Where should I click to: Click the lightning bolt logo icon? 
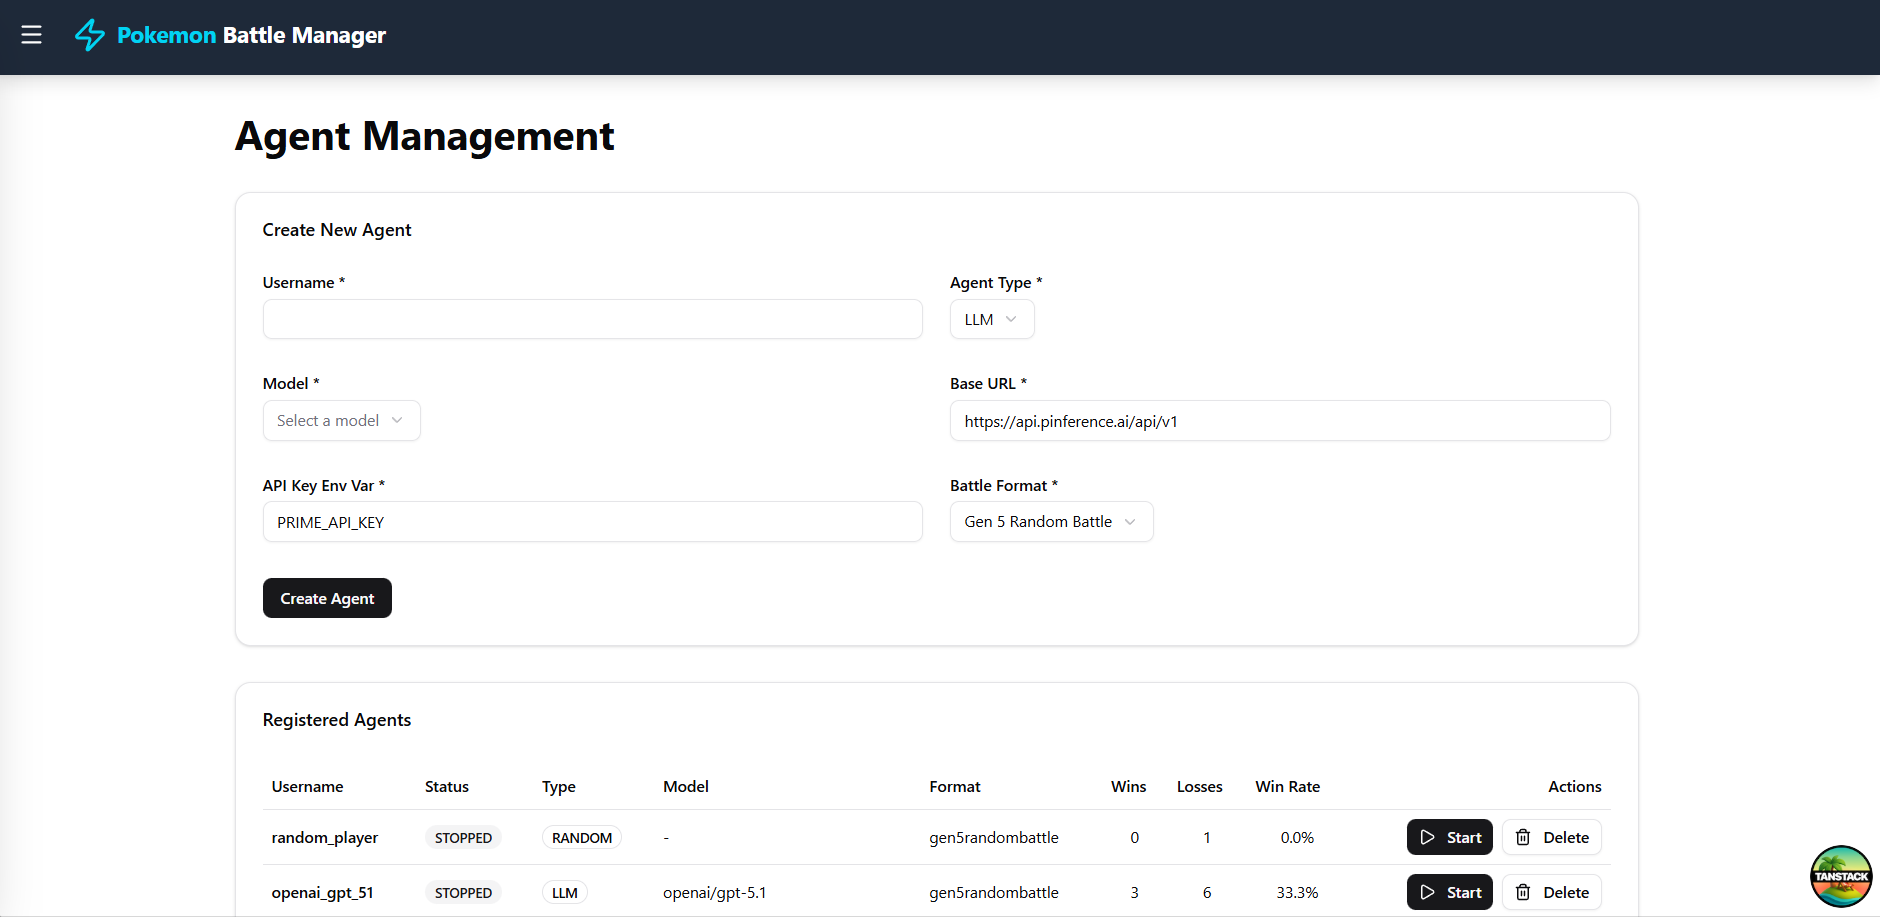90,35
